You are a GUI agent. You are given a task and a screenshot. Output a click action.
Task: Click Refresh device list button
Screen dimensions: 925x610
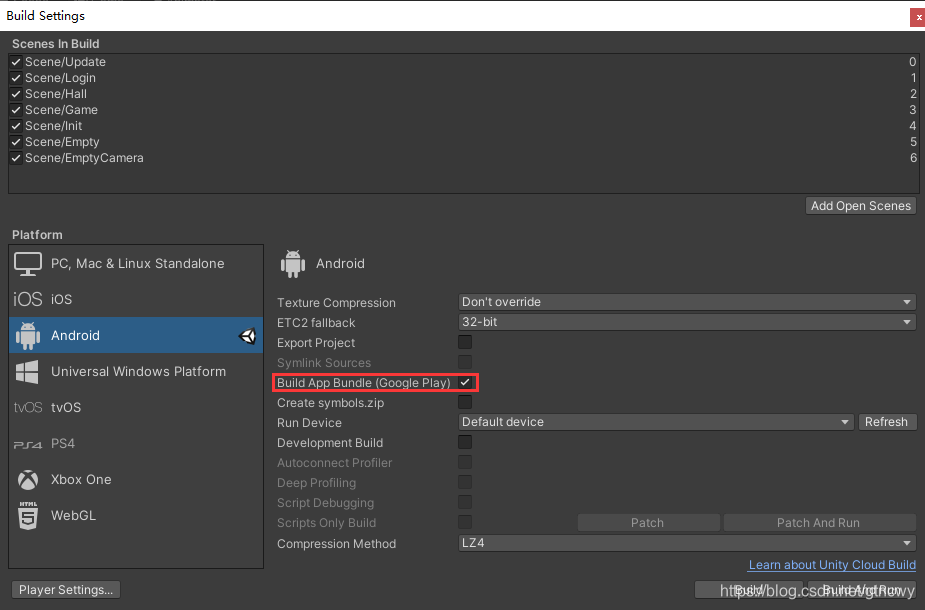click(887, 422)
